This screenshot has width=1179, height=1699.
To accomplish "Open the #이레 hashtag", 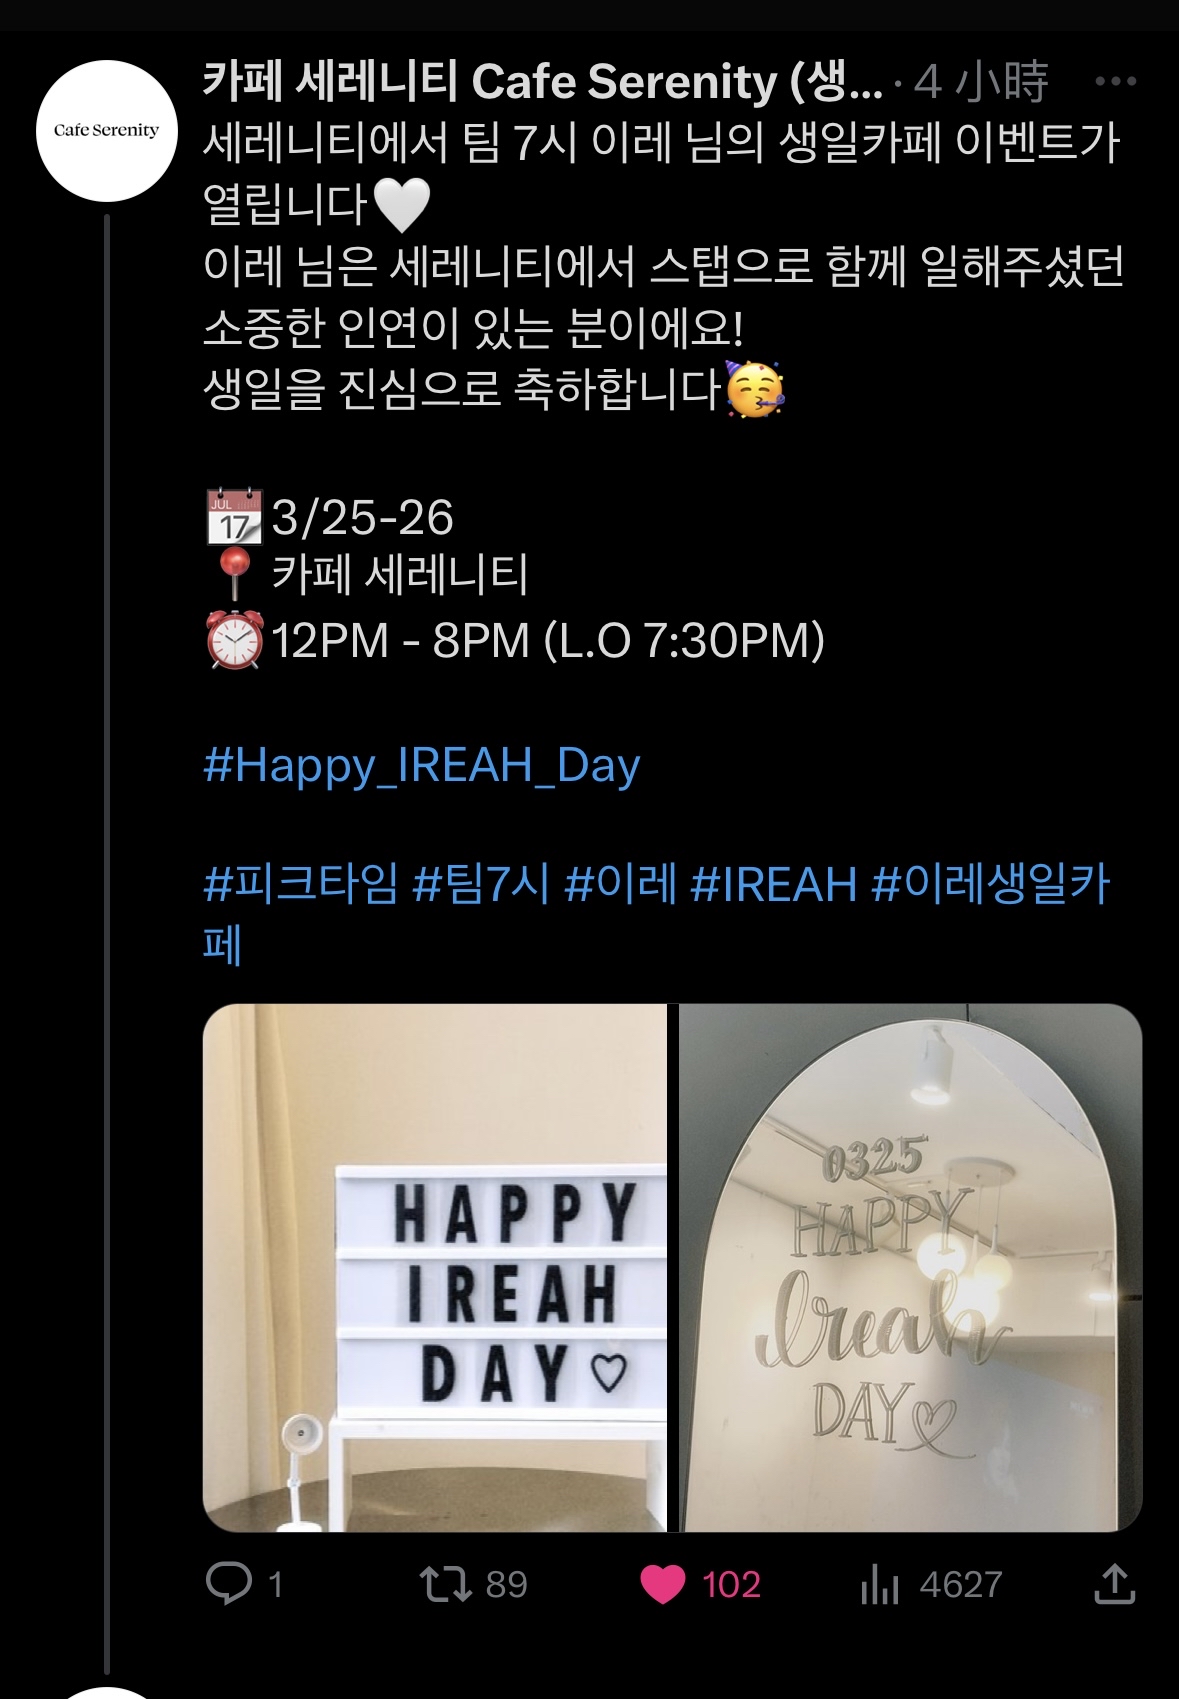I will [x=620, y=885].
